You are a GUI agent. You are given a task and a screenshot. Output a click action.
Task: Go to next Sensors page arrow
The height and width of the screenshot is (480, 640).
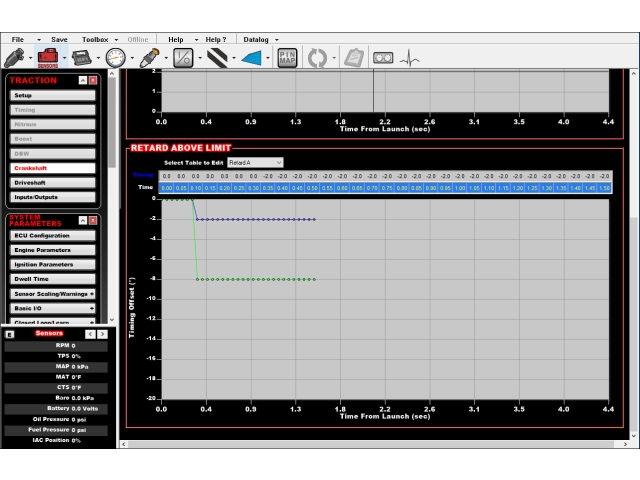pos(102,334)
